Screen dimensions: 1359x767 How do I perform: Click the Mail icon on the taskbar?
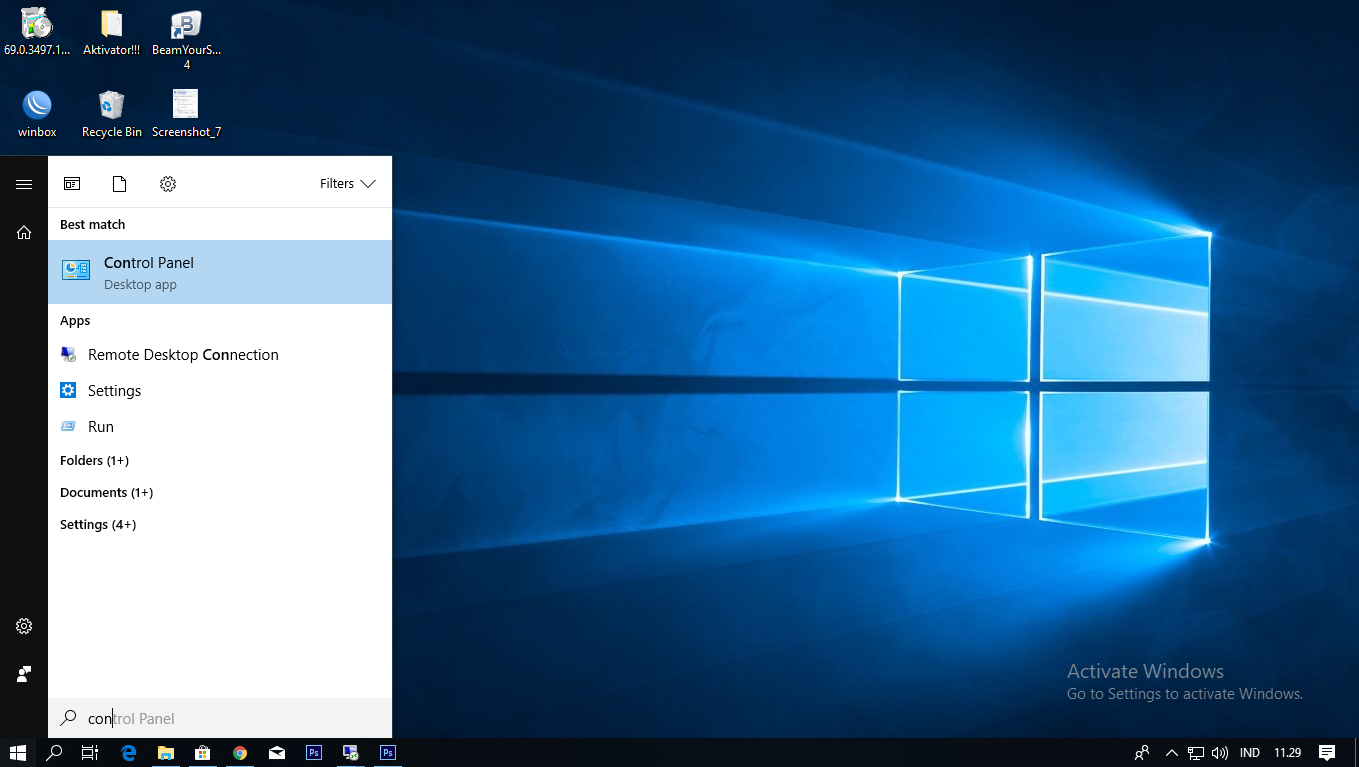pyautogui.click(x=276, y=752)
